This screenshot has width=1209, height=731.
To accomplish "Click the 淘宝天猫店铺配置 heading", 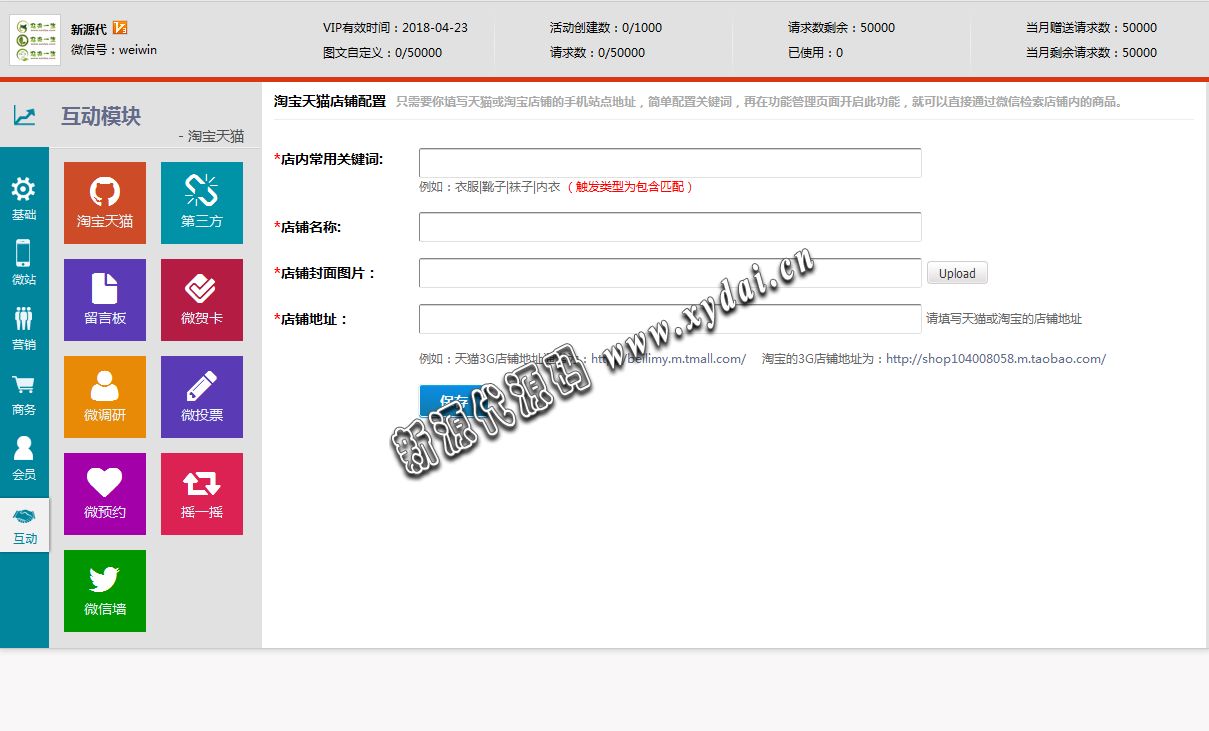I will tap(330, 101).
